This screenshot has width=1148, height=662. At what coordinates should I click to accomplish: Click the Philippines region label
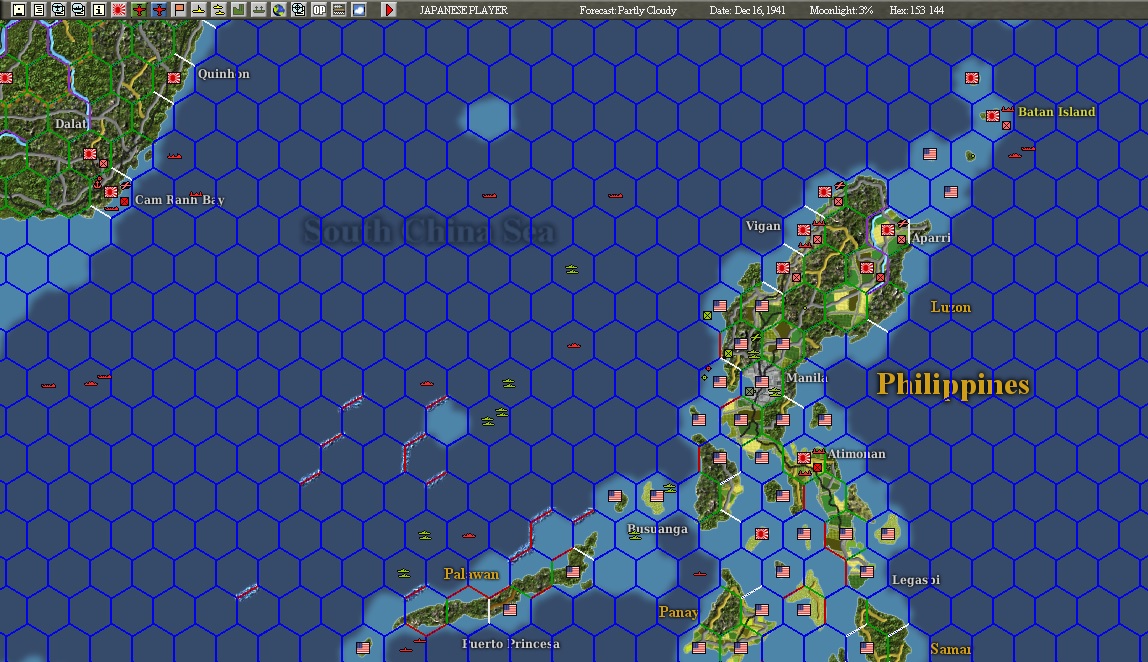(953, 384)
